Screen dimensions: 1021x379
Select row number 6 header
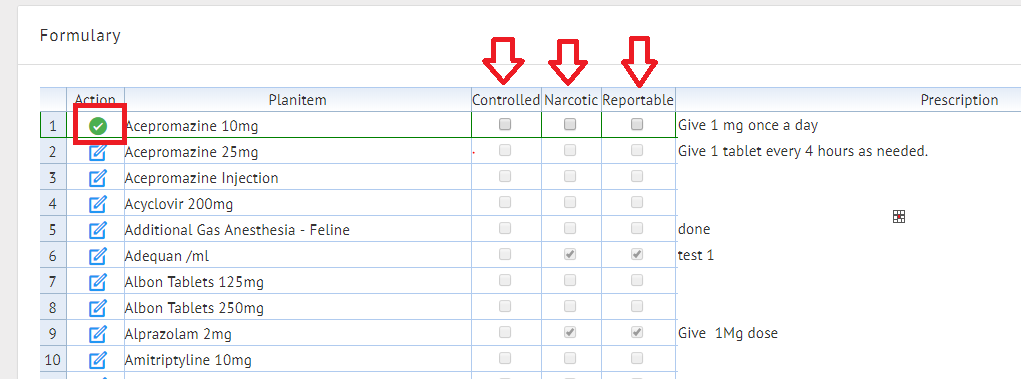click(x=53, y=255)
